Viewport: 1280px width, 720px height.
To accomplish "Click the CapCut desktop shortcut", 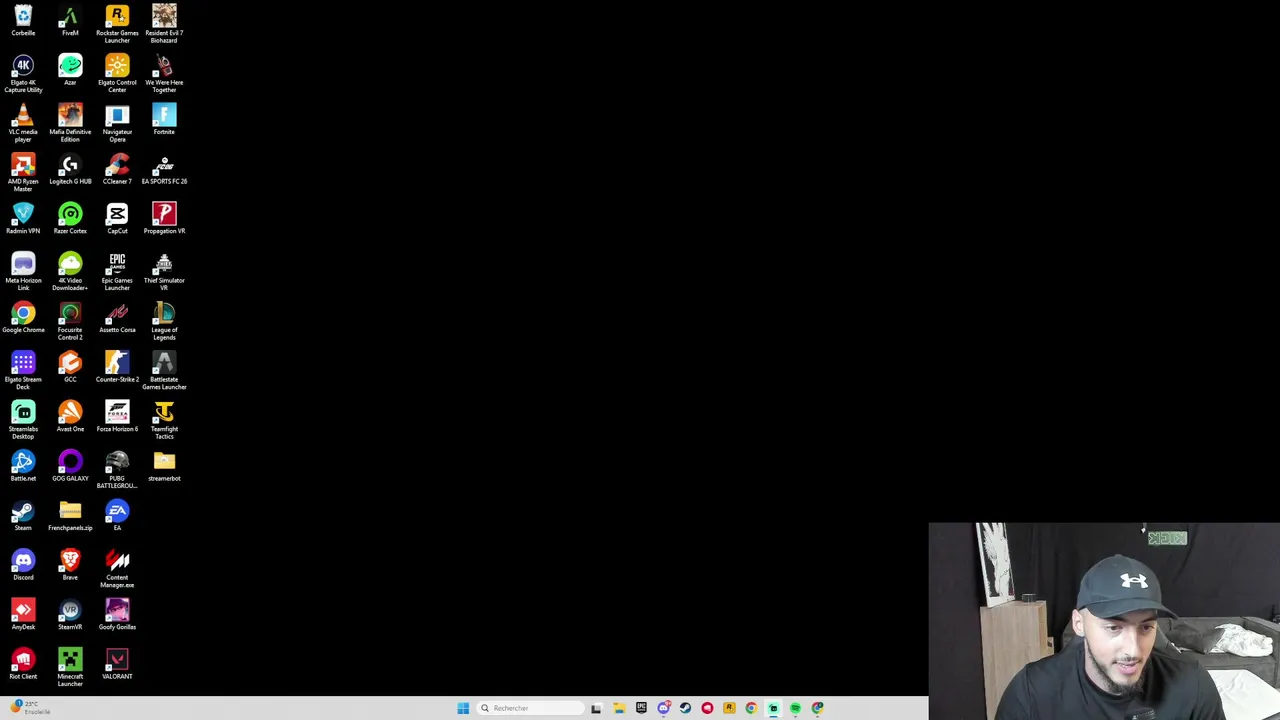I will click(x=117, y=219).
